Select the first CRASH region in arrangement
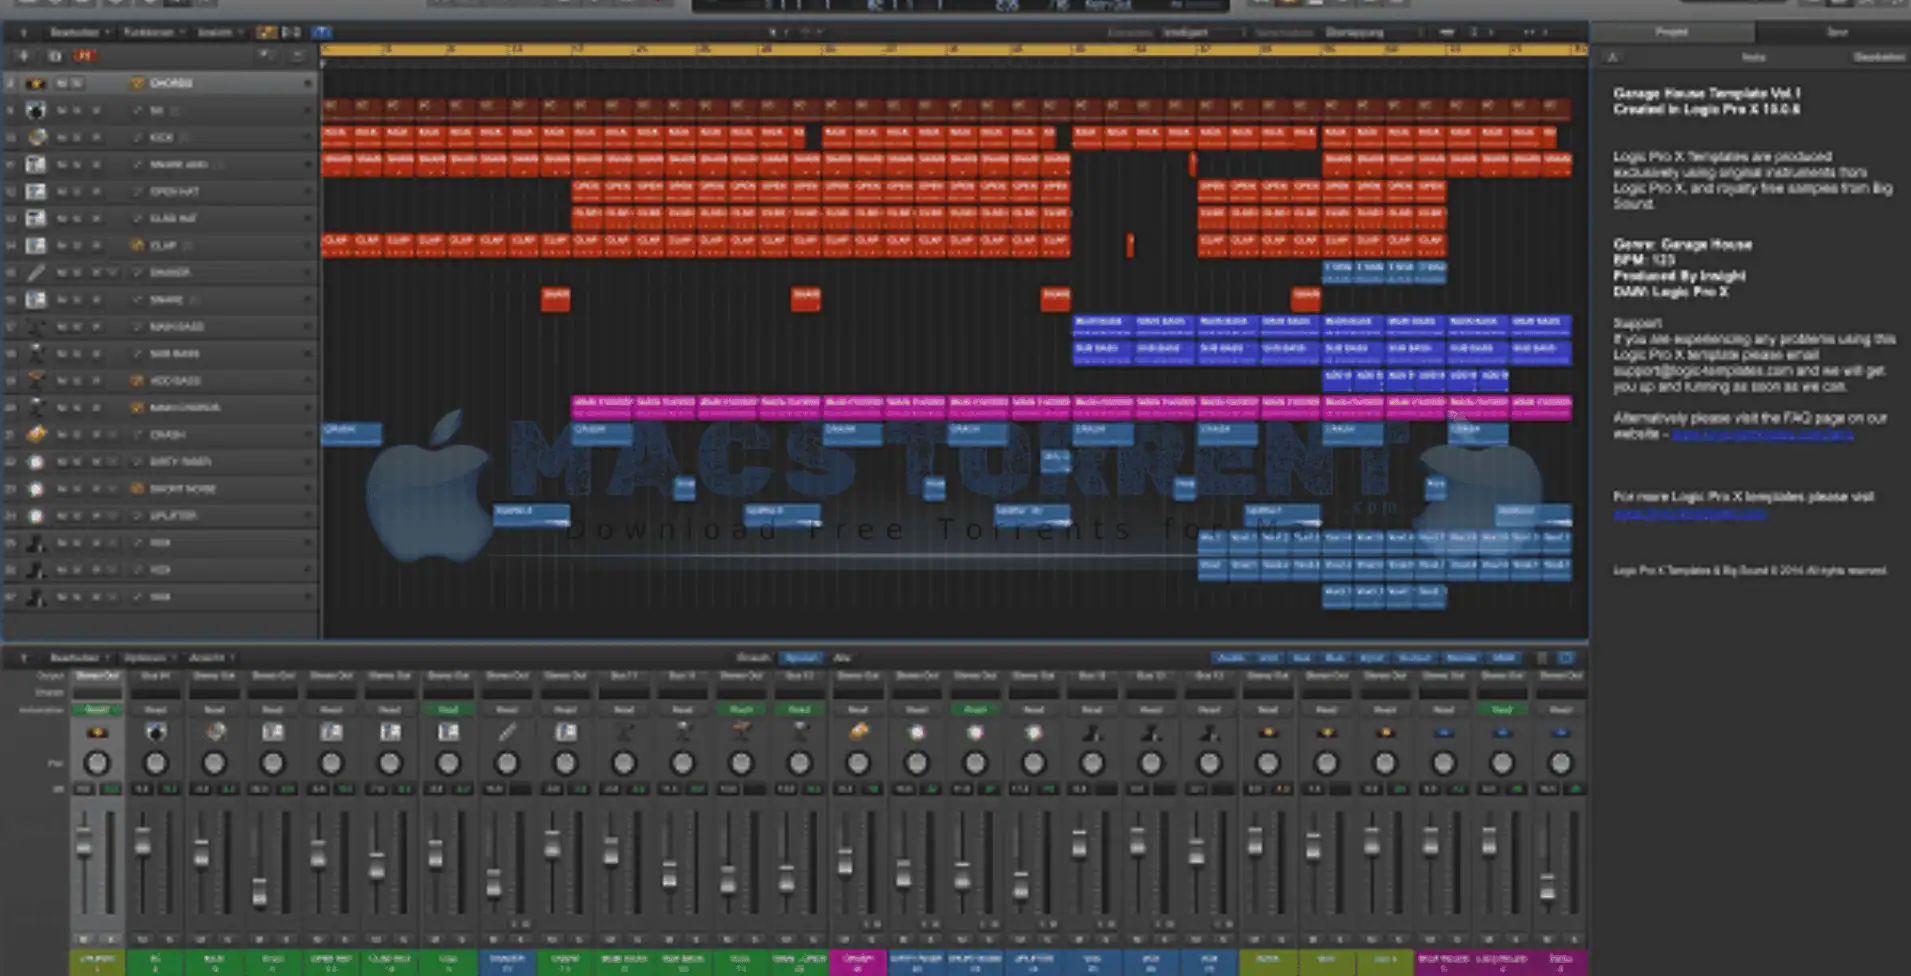This screenshot has height=976, width=1911. pos(351,434)
